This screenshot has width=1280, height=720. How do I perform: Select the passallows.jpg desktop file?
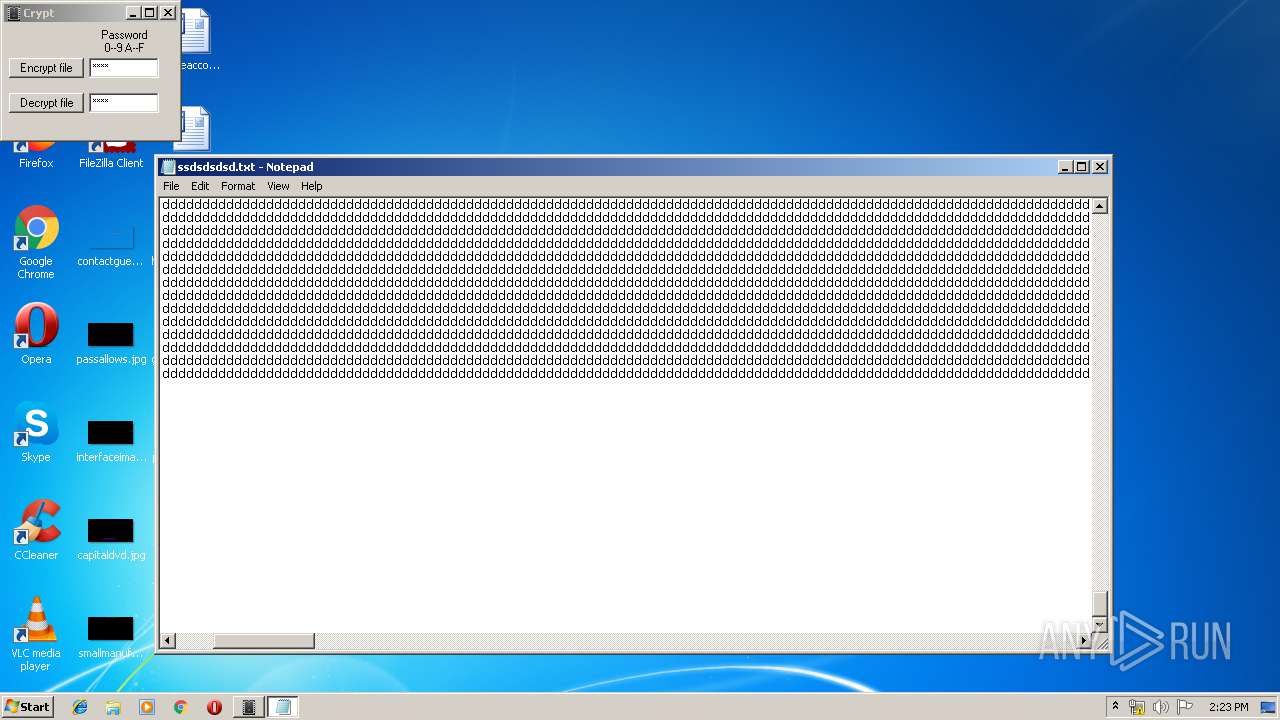111,343
